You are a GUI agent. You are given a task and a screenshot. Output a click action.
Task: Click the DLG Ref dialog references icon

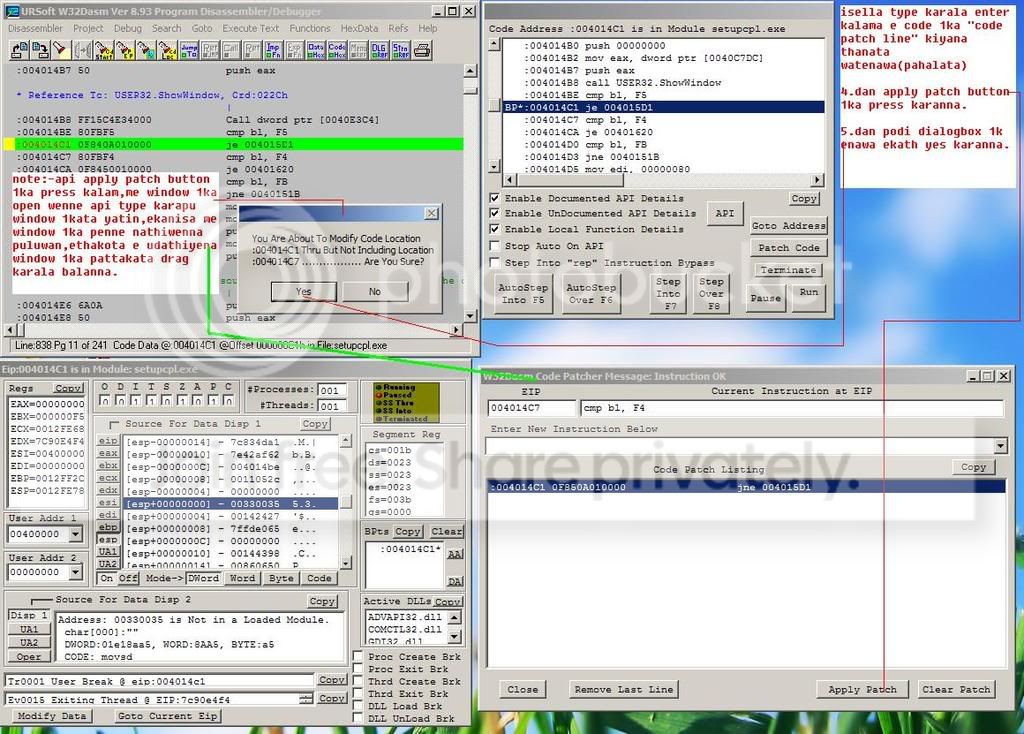pos(379,50)
